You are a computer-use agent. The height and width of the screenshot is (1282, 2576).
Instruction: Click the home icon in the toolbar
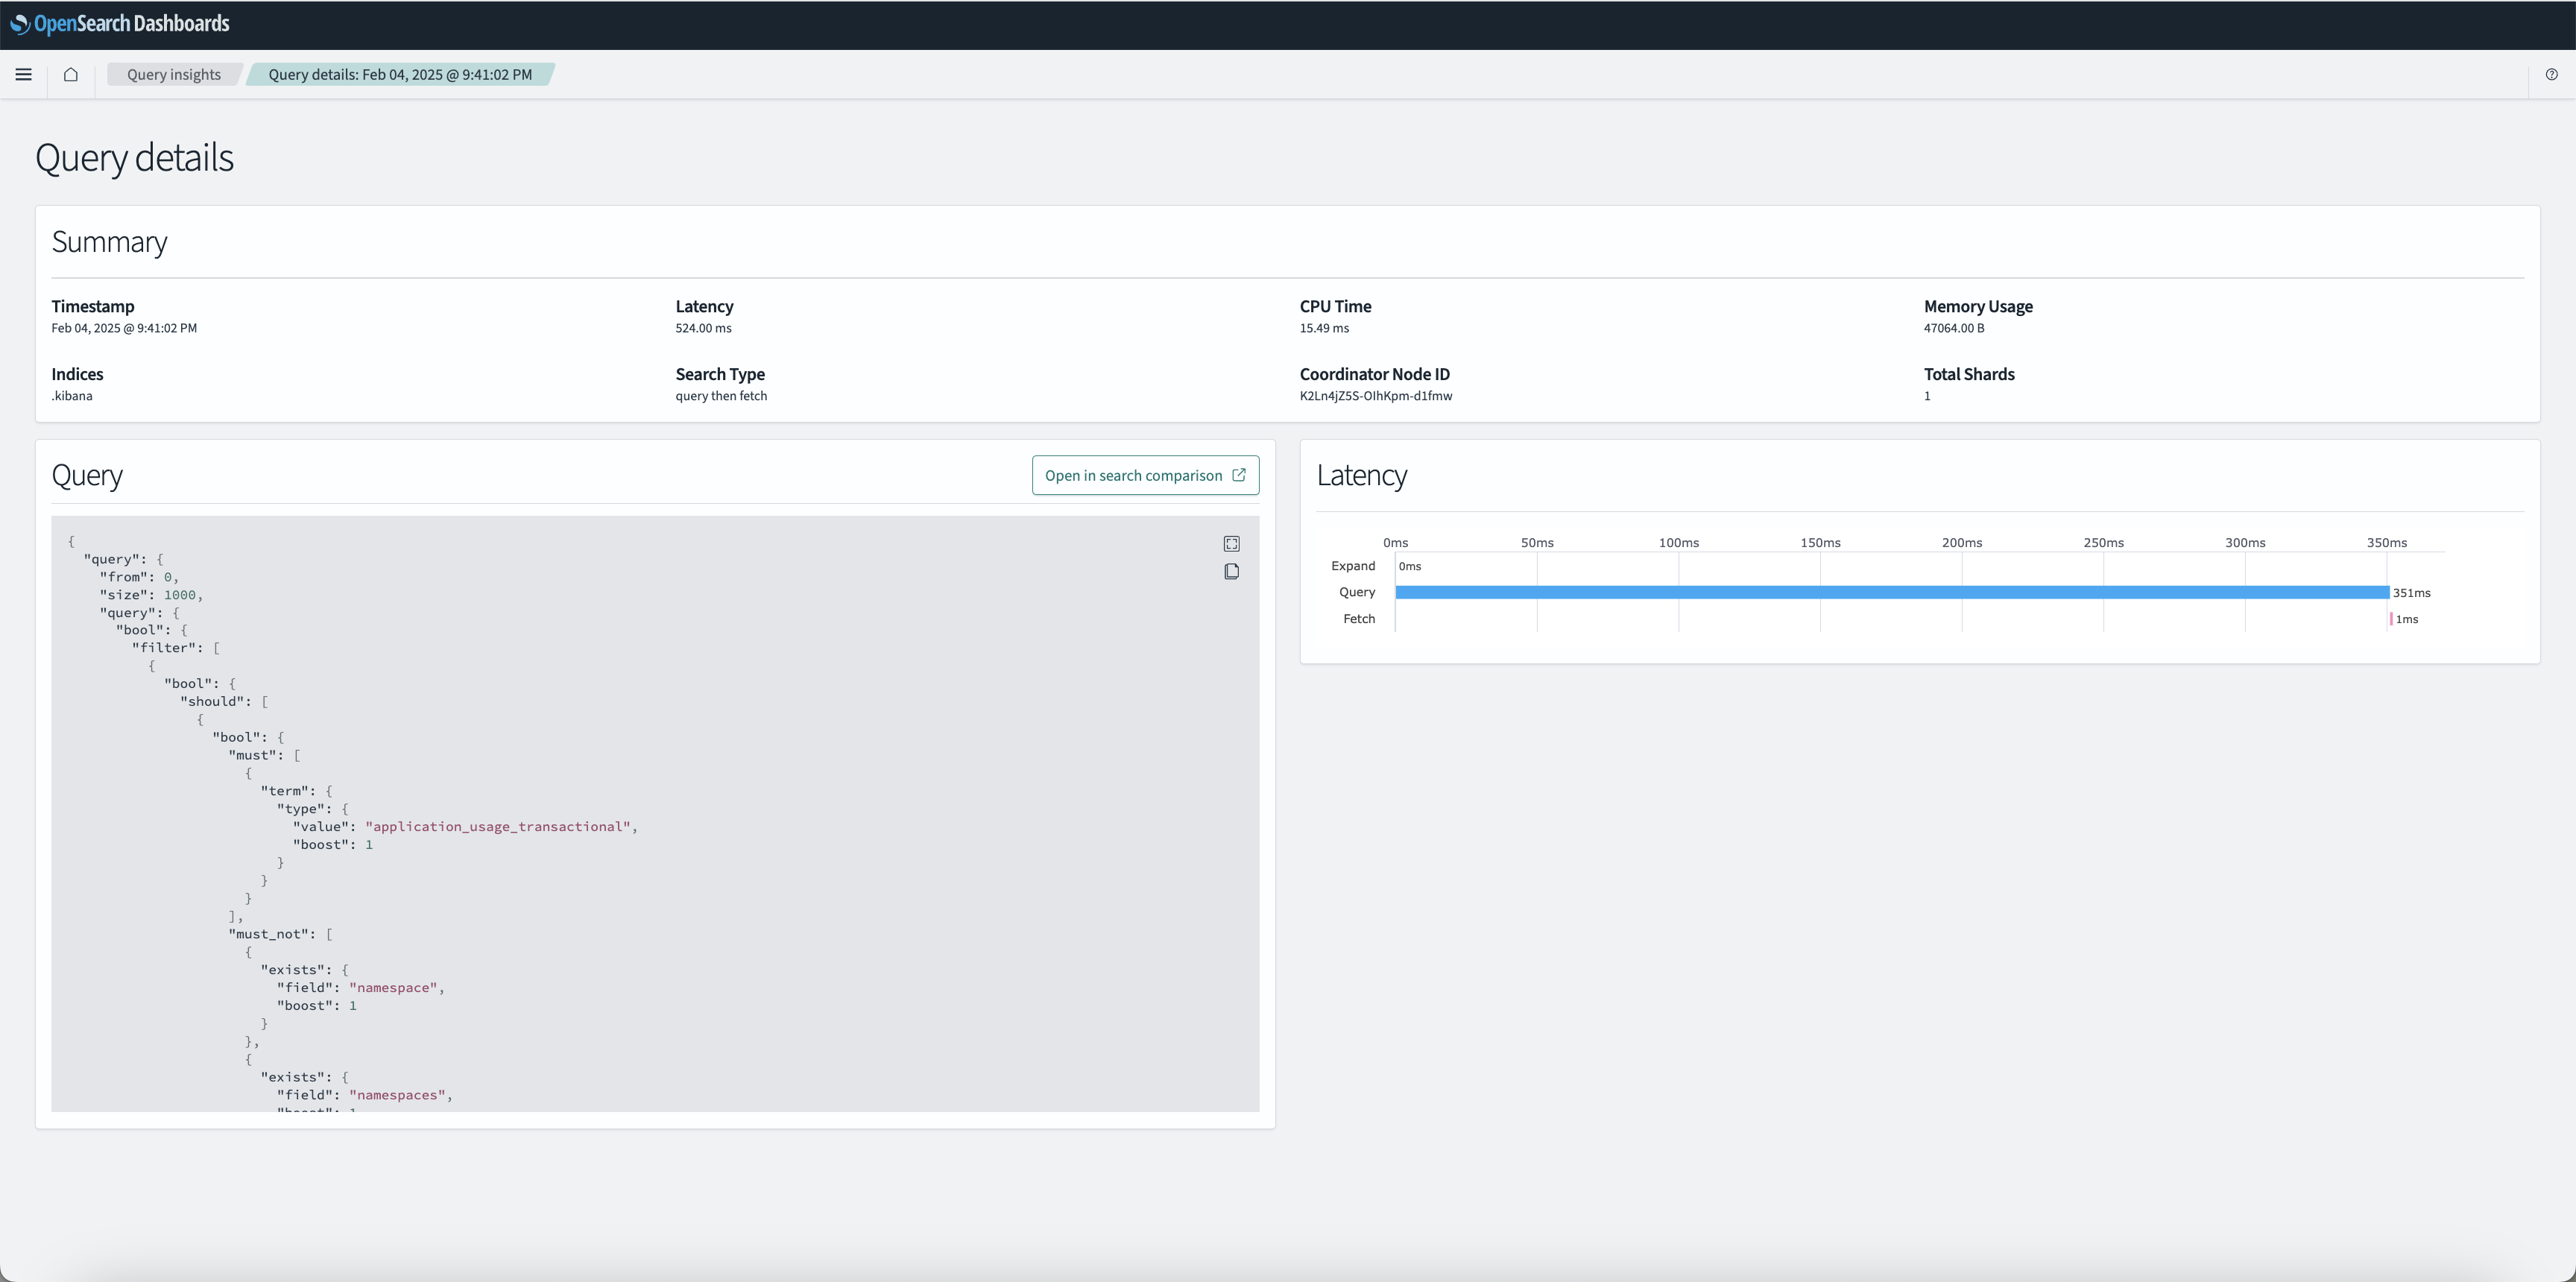[70, 74]
